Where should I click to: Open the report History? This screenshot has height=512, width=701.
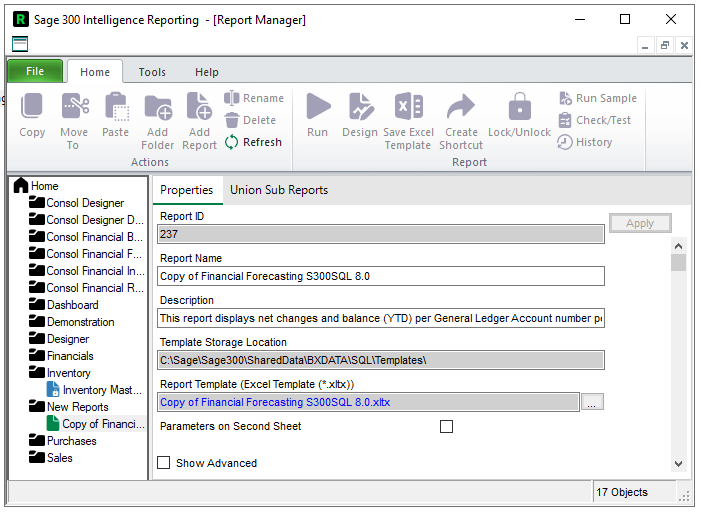[584, 142]
